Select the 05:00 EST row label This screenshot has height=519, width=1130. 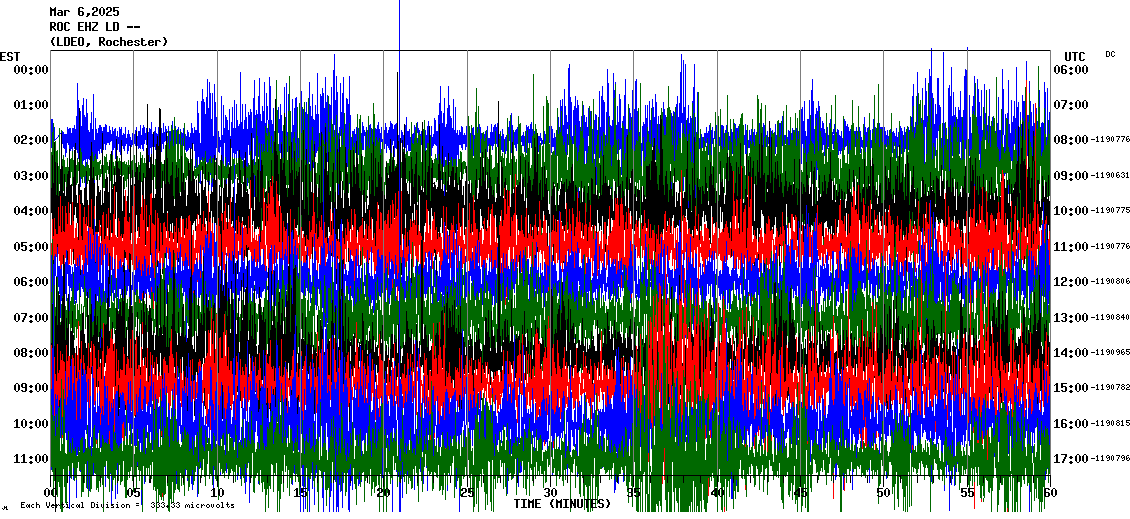point(31,247)
